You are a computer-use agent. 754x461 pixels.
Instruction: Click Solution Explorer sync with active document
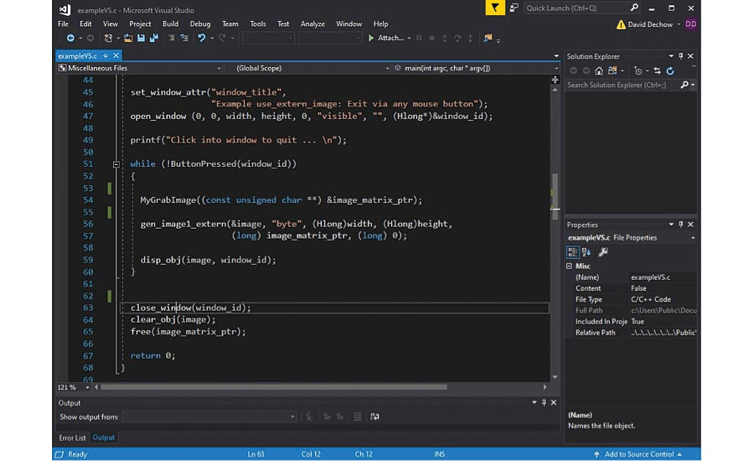tap(657, 71)
